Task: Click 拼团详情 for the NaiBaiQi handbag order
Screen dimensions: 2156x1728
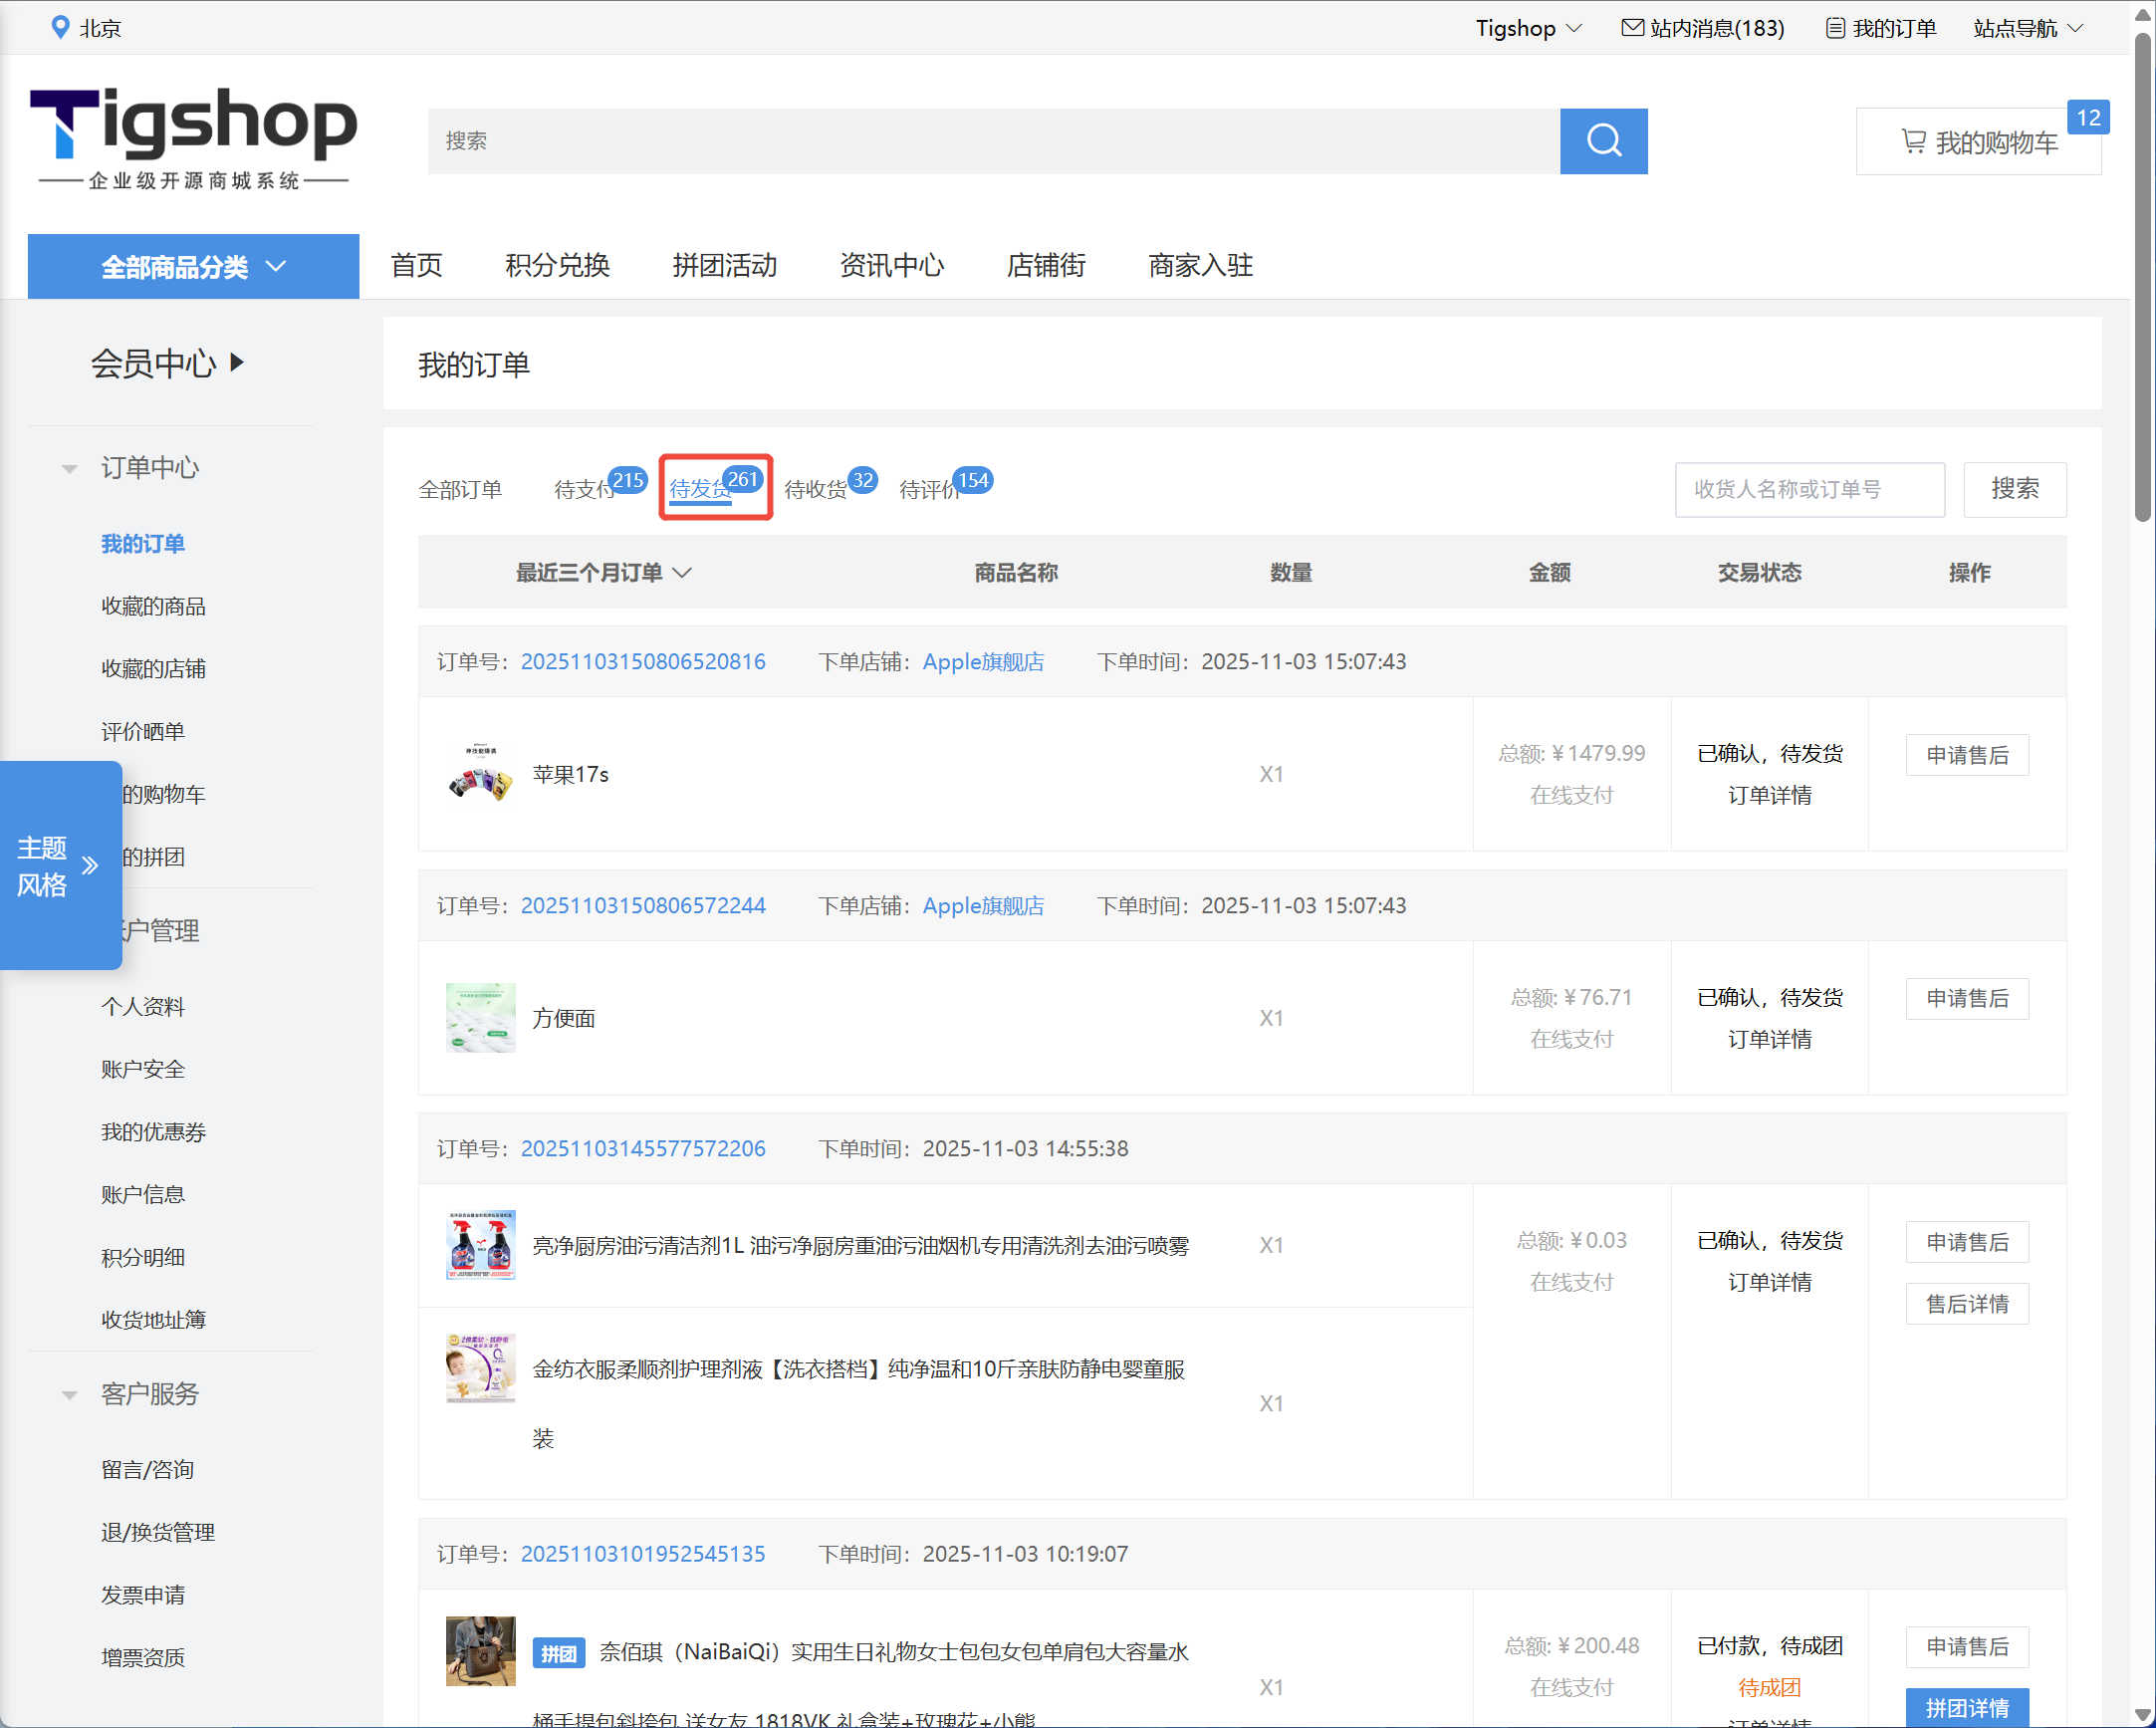Action: (1967, 1707)
